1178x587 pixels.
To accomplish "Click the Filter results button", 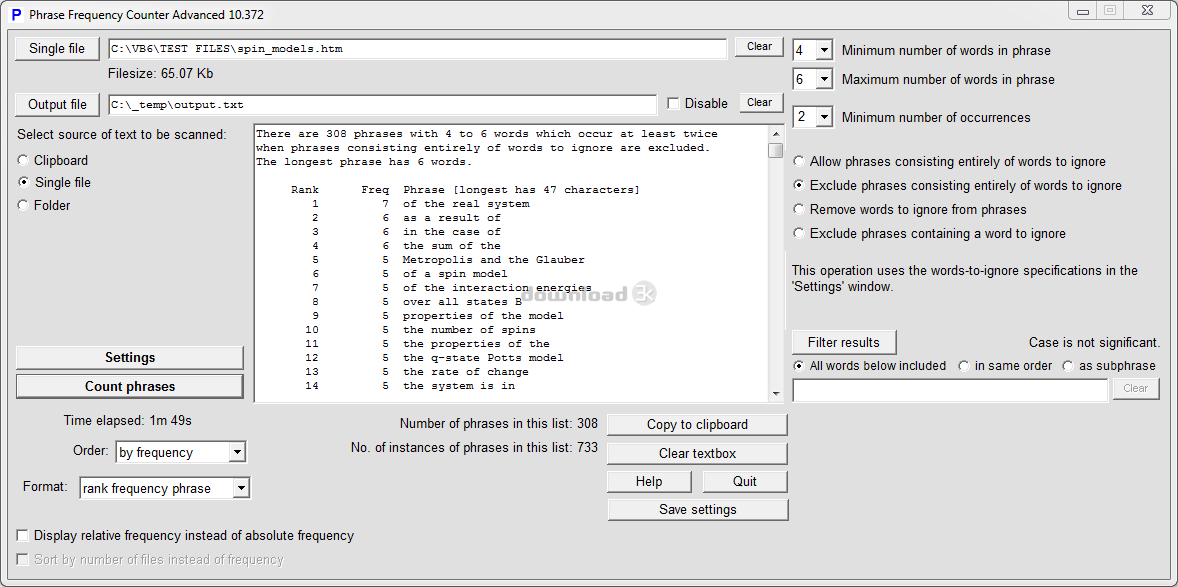I will point(844,343).
